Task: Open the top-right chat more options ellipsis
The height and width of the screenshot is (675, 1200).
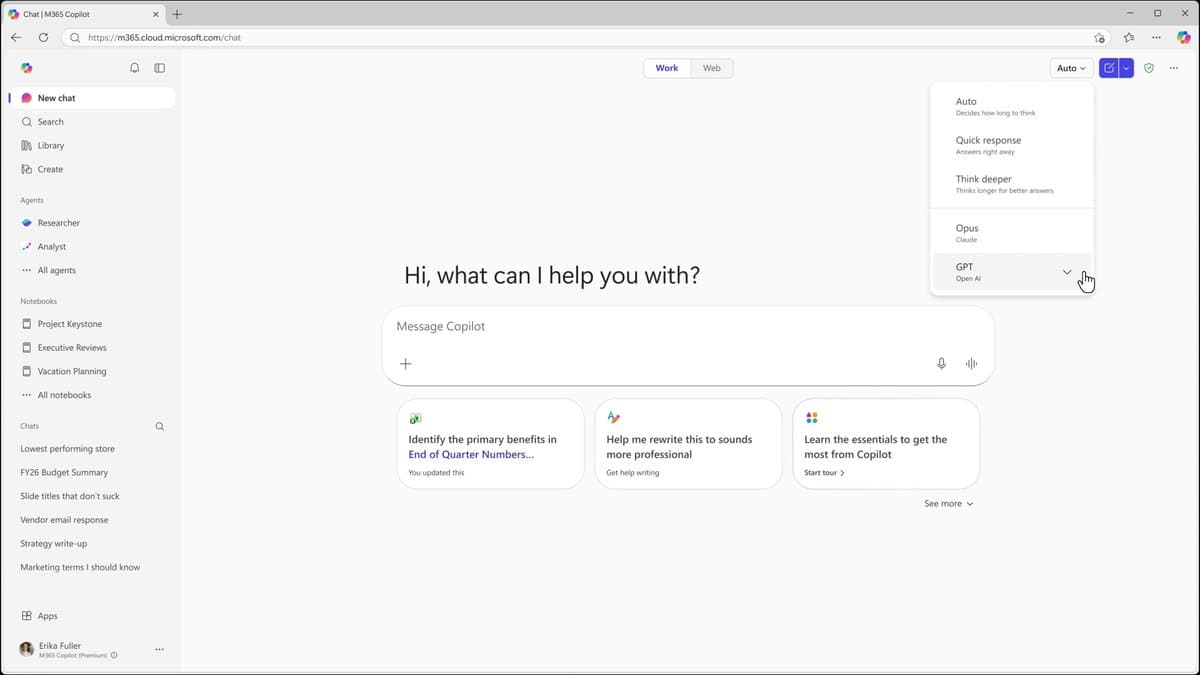Action: click(x=1173, y=68)
